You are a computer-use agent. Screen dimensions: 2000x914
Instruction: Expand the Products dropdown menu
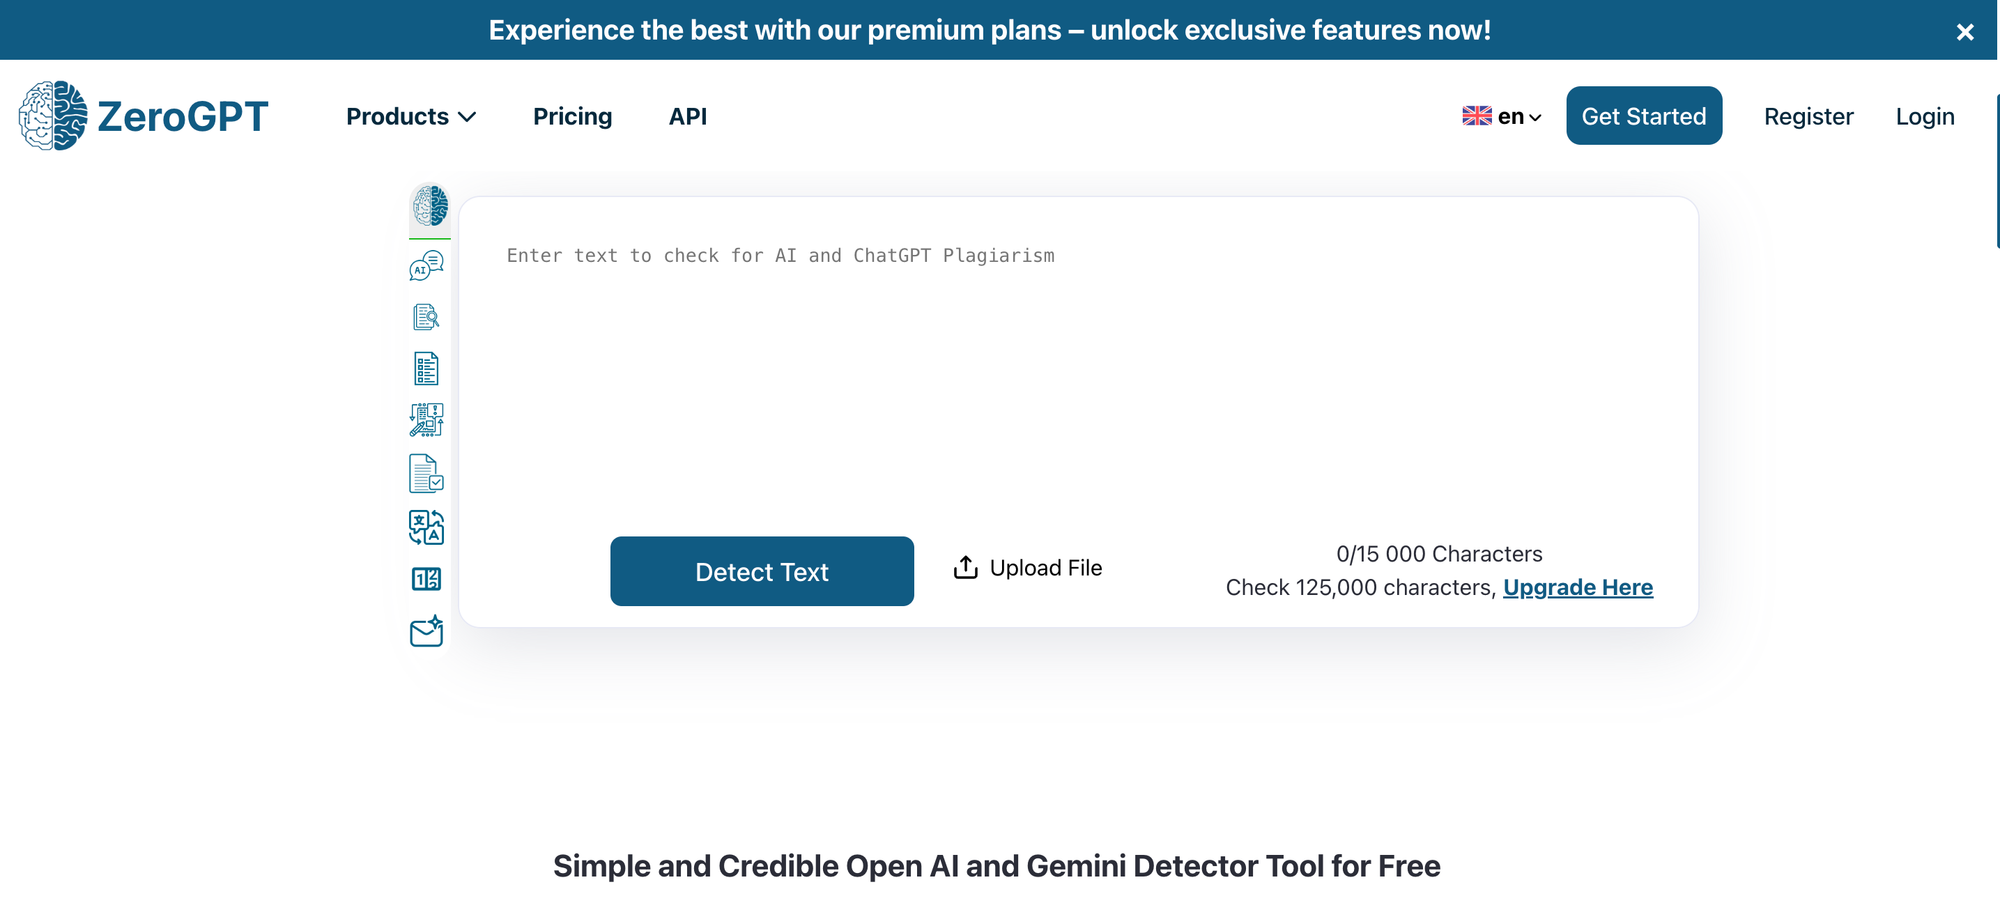tap(411, 117)
